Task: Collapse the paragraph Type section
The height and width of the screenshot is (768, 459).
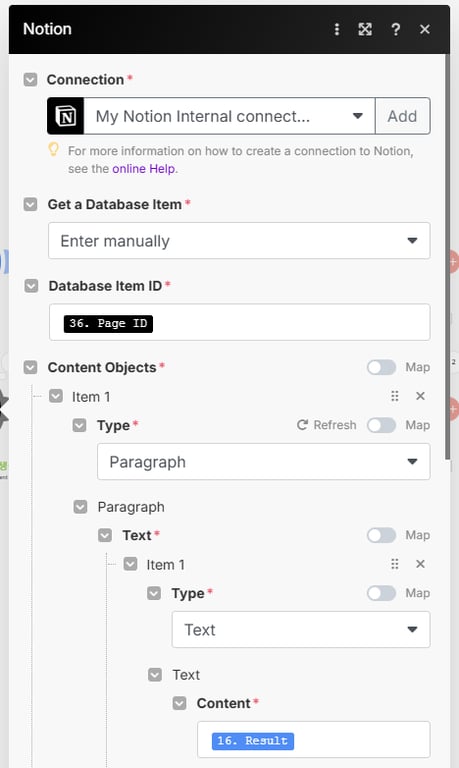Action: coord(79,425)
